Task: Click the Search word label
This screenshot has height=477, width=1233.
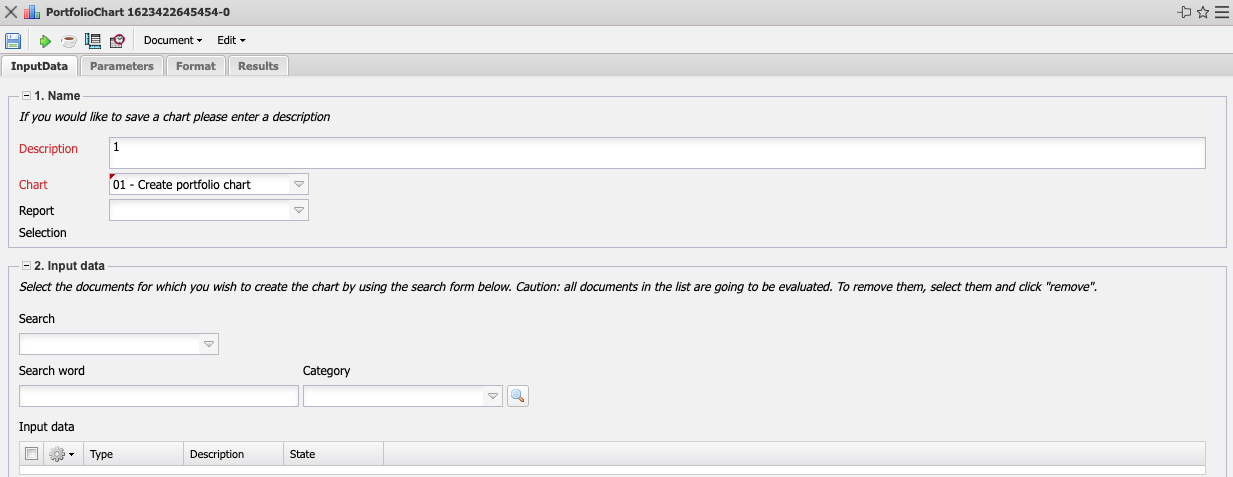Action: point(52,371)
